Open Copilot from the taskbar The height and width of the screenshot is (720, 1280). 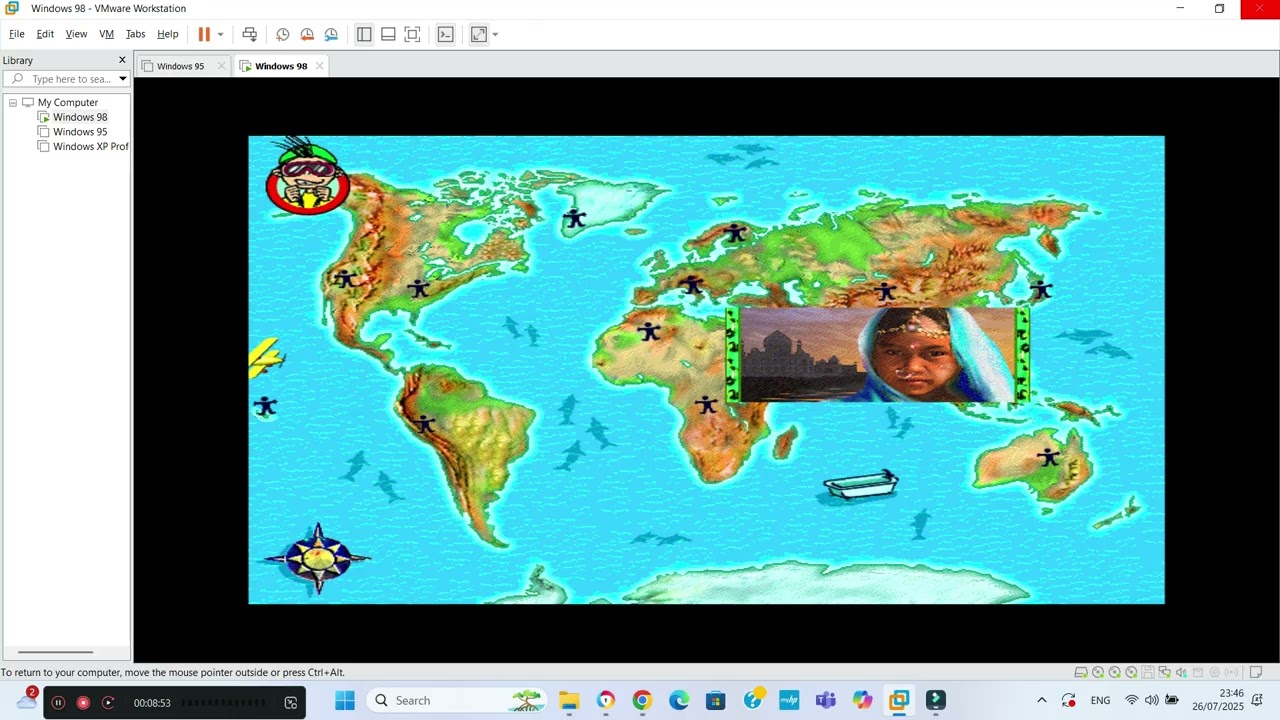(862, 700)
